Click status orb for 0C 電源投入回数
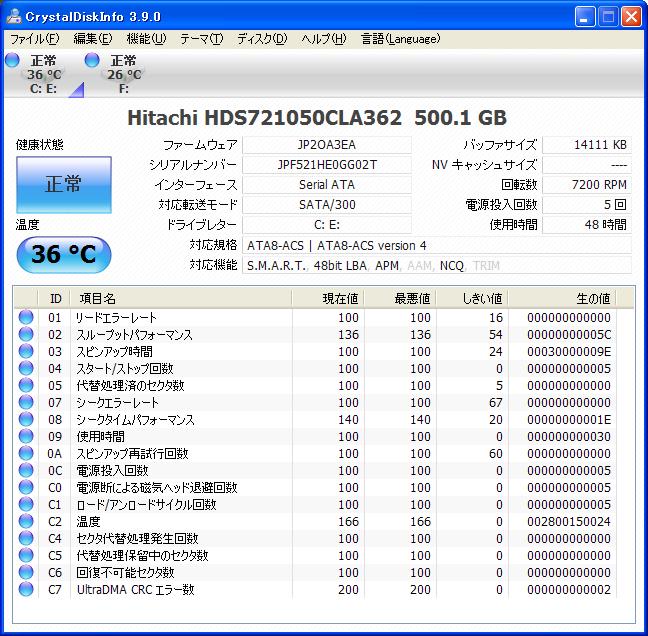Screen dimensions: 648x636 26,470
